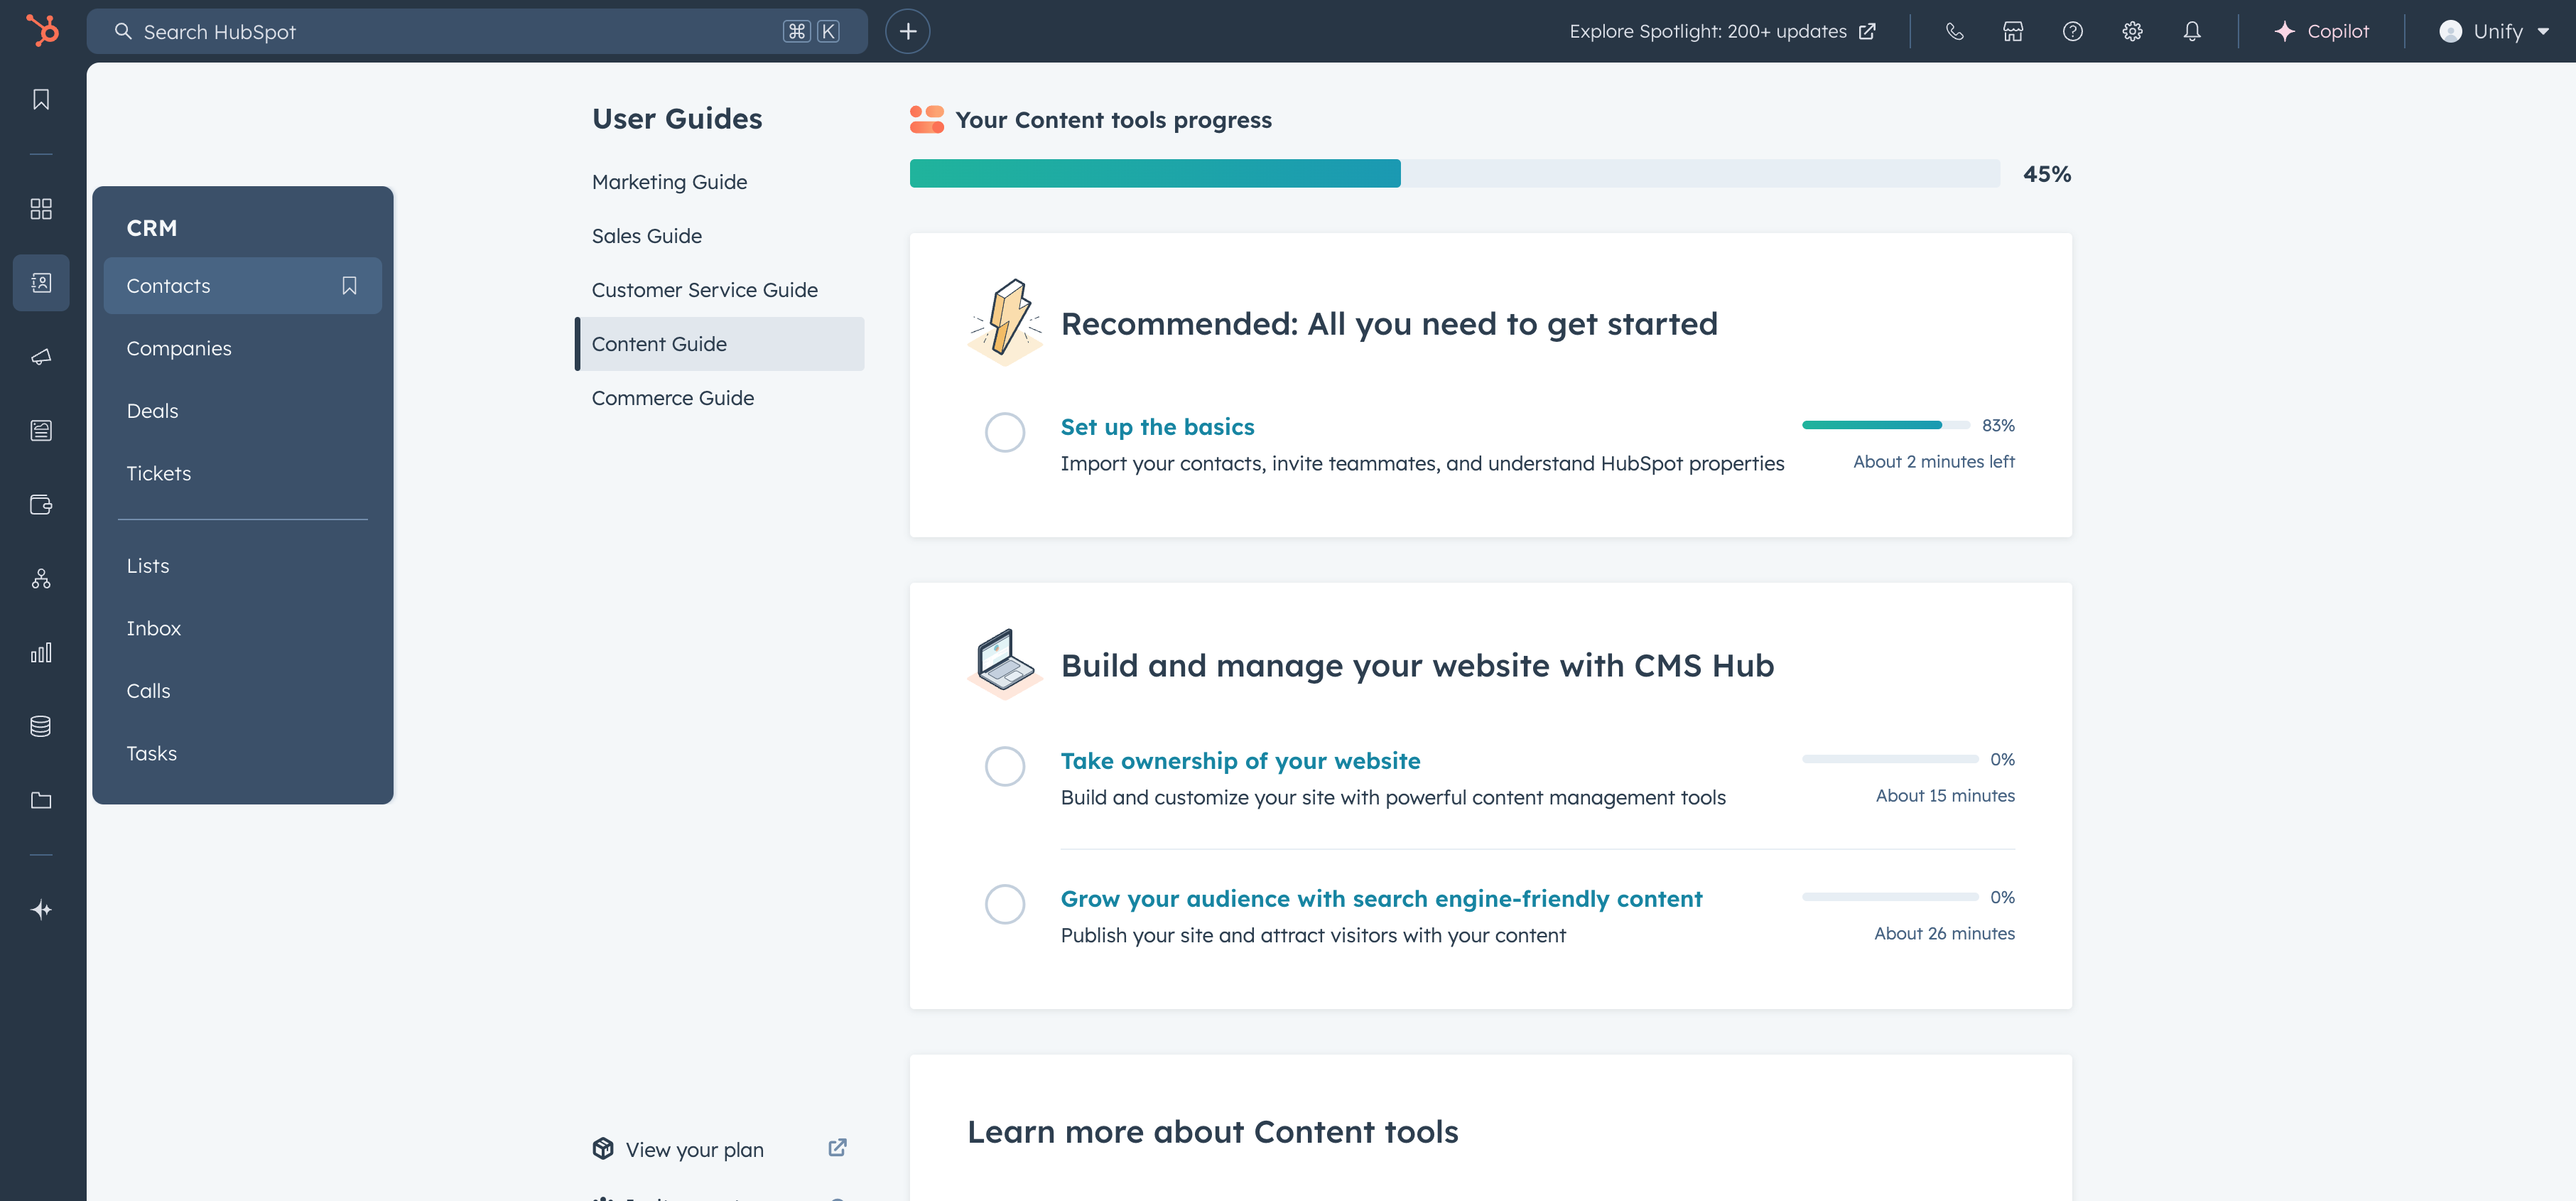Screen dimensions: 2576x1201
Task: Expand the Unify account dropdown
Action: click(x=2494, y=31)
